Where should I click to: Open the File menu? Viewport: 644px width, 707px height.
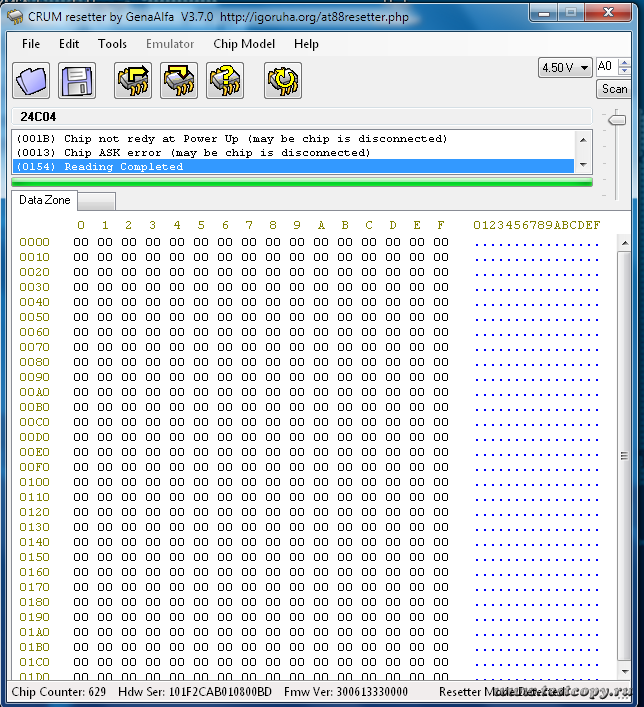(31, 44)
